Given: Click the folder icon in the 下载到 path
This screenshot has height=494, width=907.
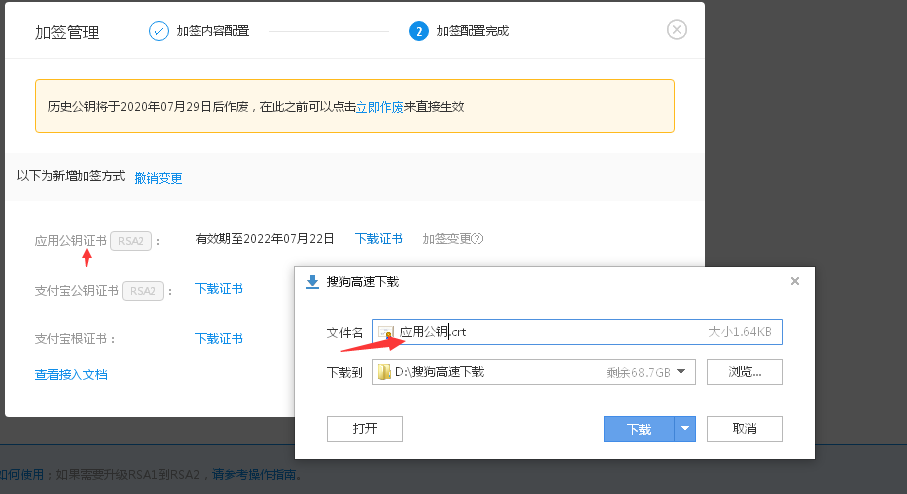Looking at the screenshot, I should click(x=384, y=372).
